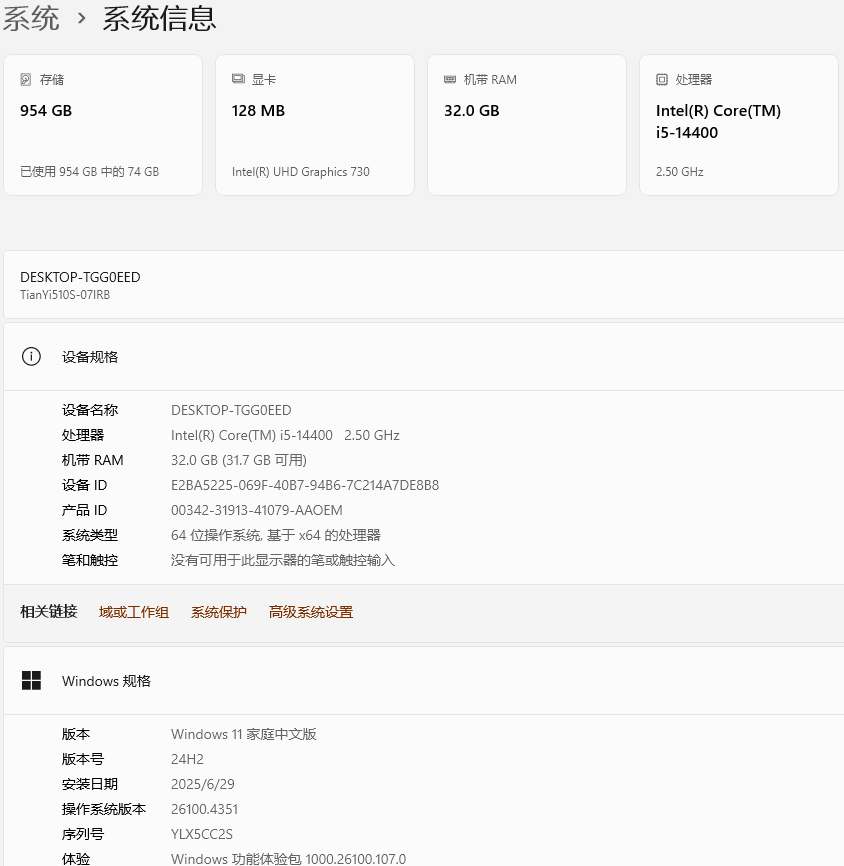Screen dimensions: 844x866
Task: Click the 安装日期 label
Action: tap(89, 784)
